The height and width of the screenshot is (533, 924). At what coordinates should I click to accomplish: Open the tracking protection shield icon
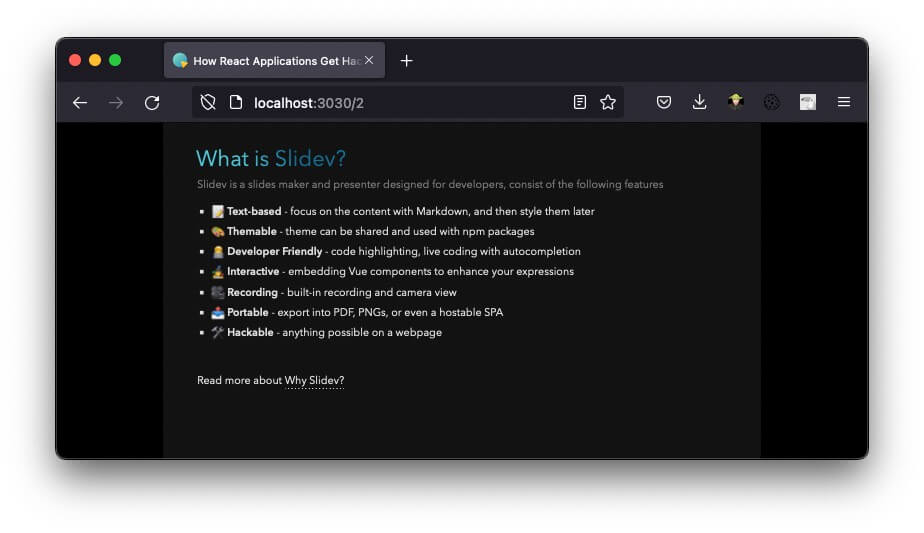208,103
